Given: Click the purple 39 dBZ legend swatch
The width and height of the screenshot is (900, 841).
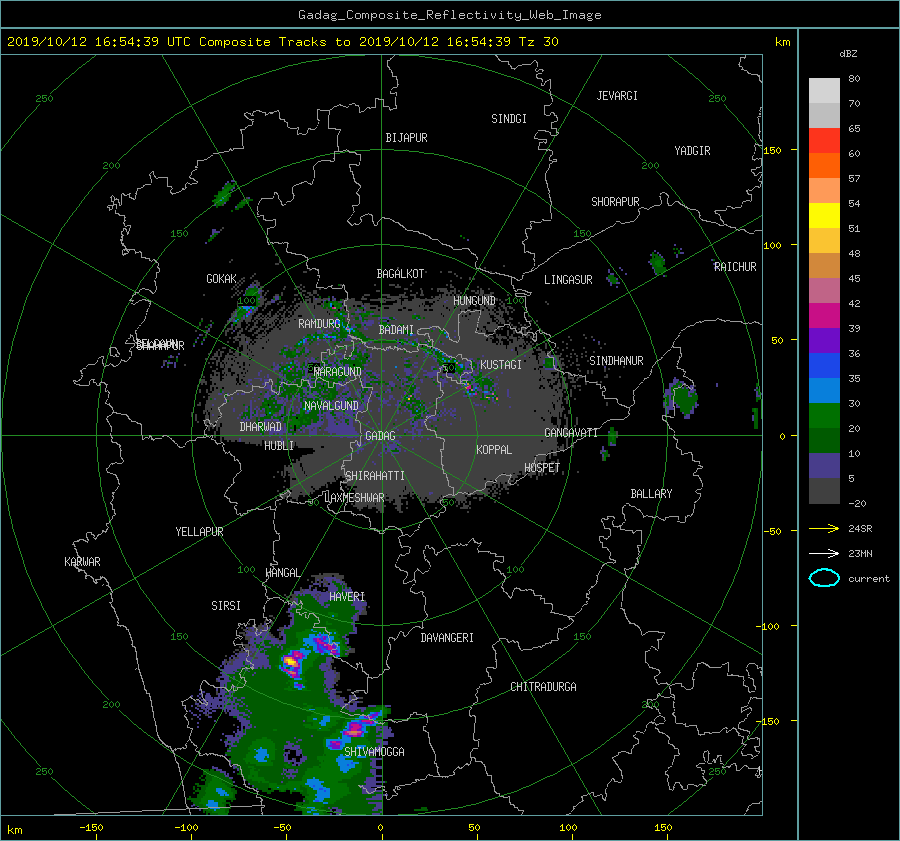Looking at the screenshot, I should [x=824, y=341].
